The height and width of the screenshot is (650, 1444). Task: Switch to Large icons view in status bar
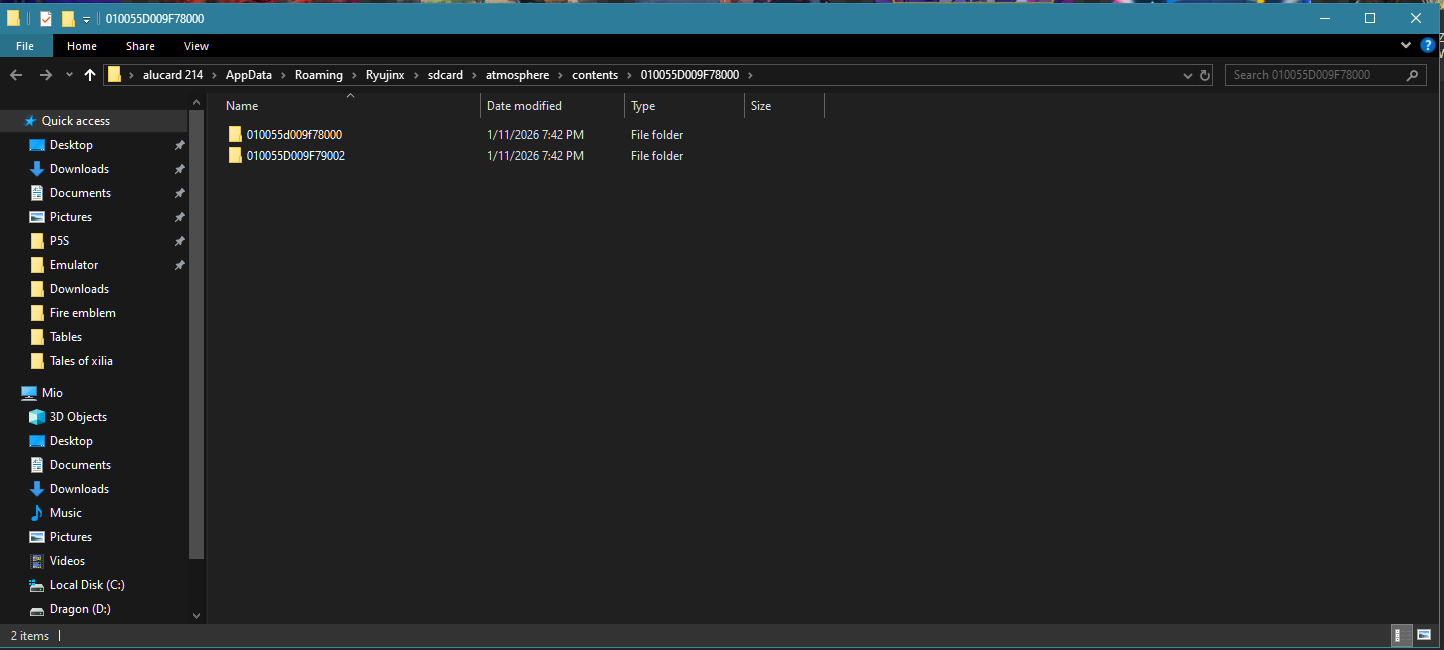coord(1424,636)
